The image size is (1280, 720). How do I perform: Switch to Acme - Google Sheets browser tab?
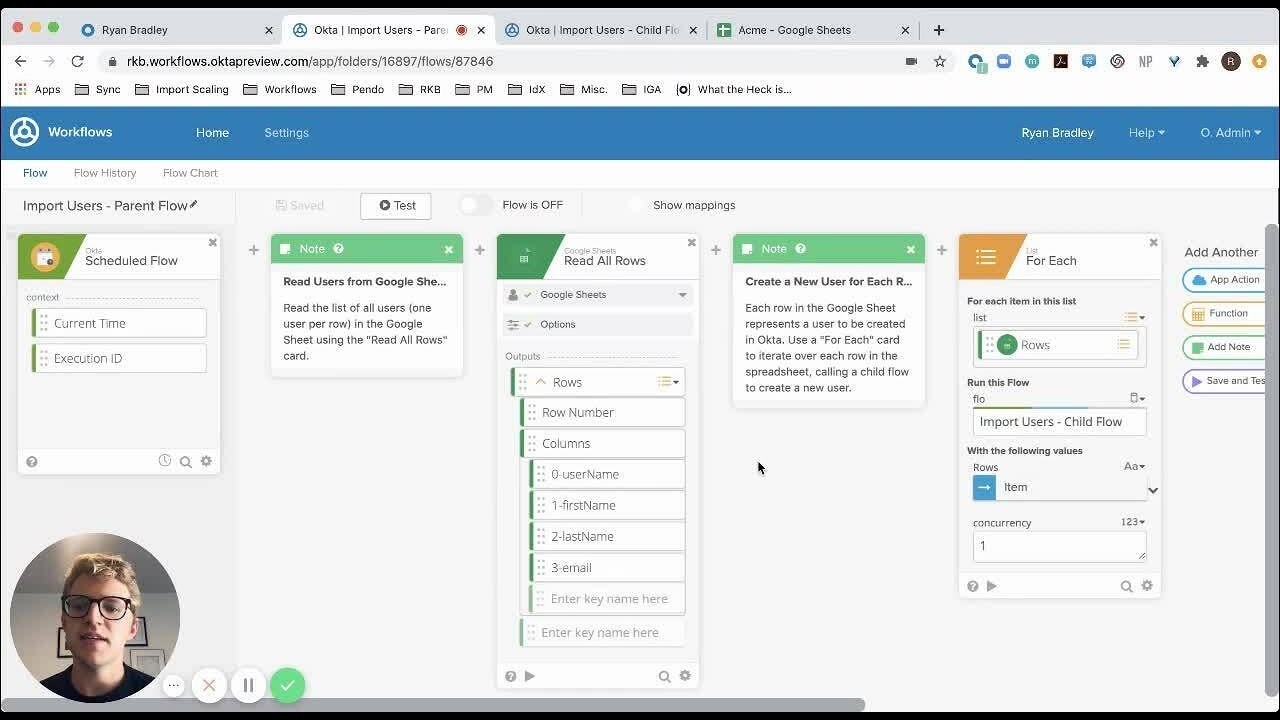814,30
